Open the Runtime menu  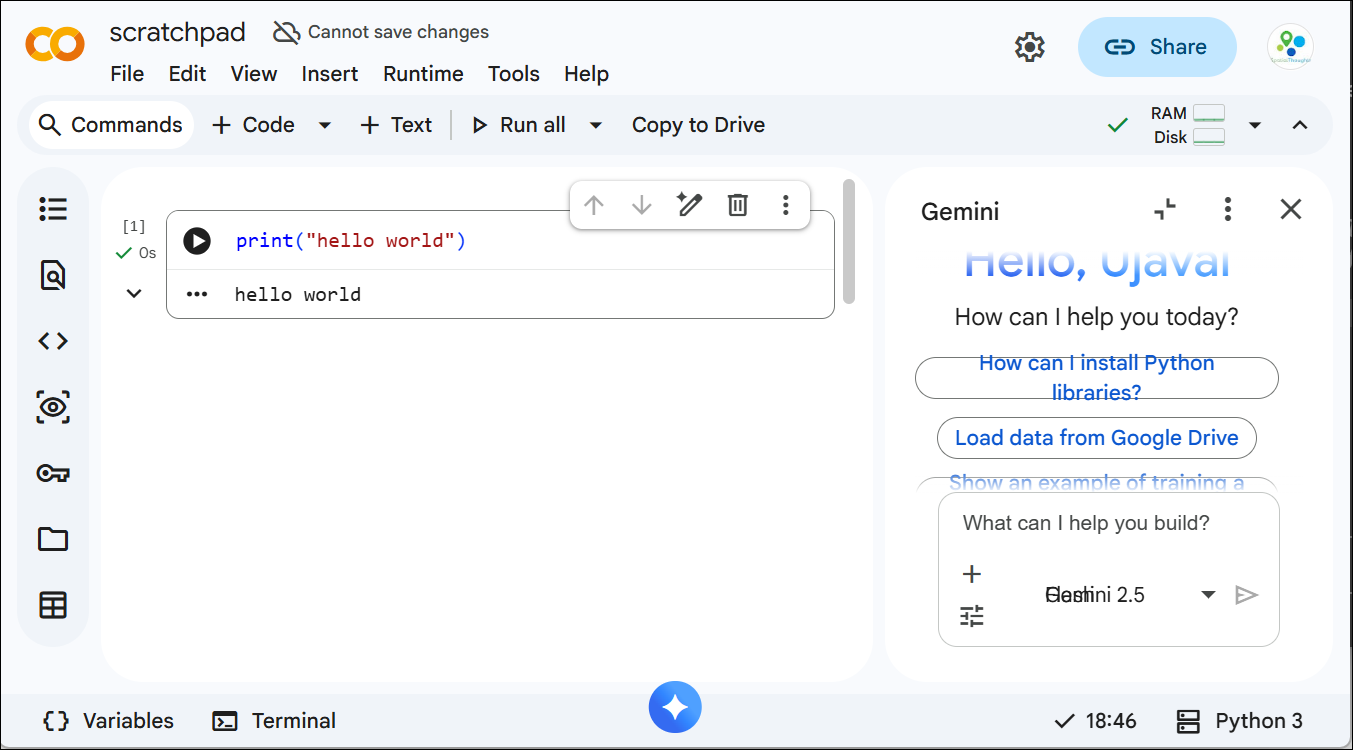point(423,74)
